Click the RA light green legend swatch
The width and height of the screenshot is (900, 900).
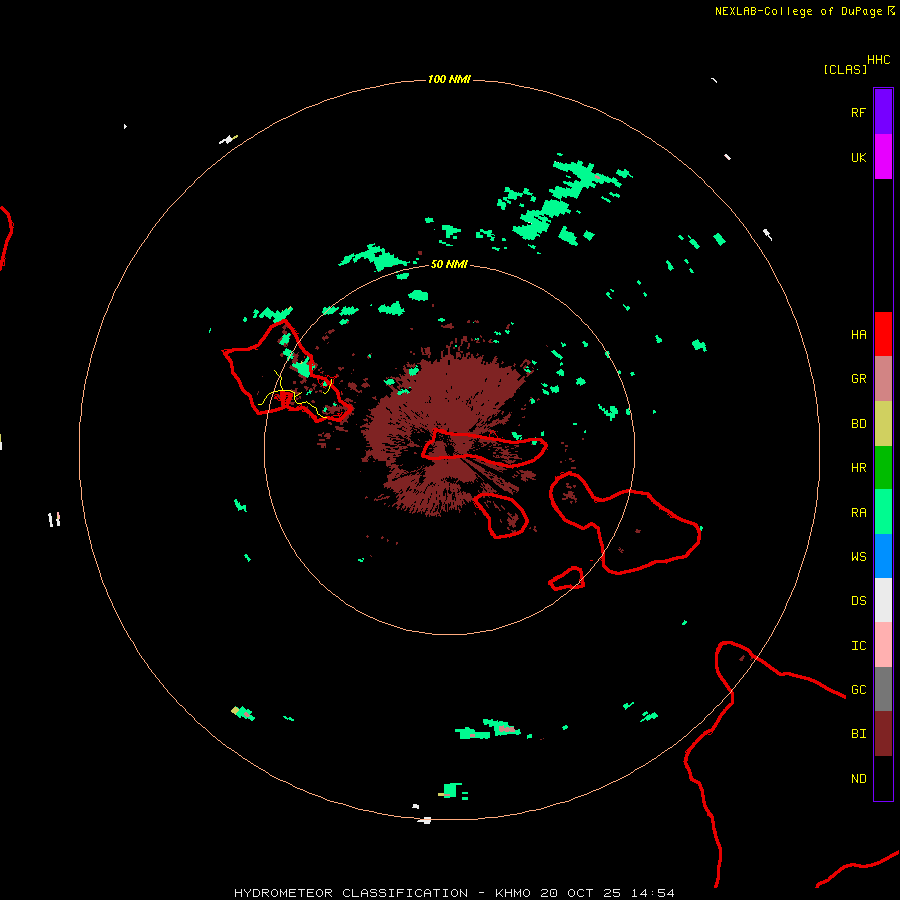point(883,512)
